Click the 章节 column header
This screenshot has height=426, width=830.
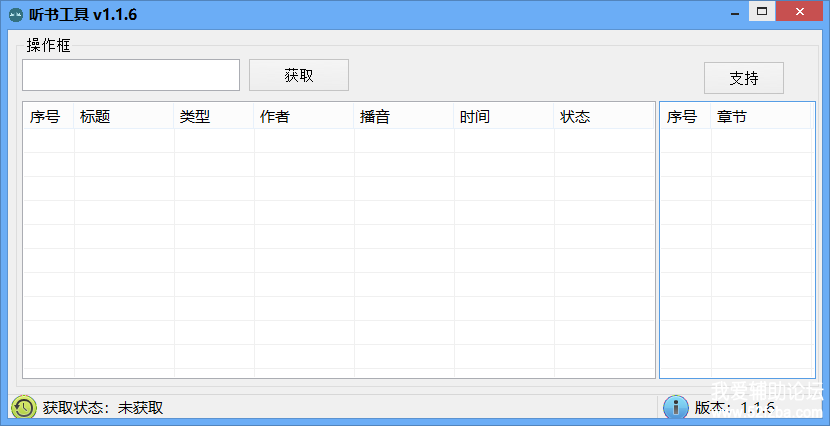click(761, 116)
